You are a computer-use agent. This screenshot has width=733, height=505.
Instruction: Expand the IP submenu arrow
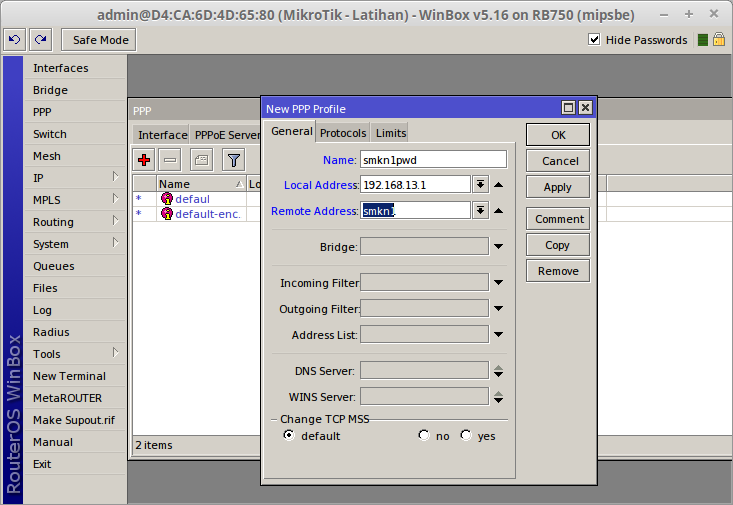(x=115, y=177)
